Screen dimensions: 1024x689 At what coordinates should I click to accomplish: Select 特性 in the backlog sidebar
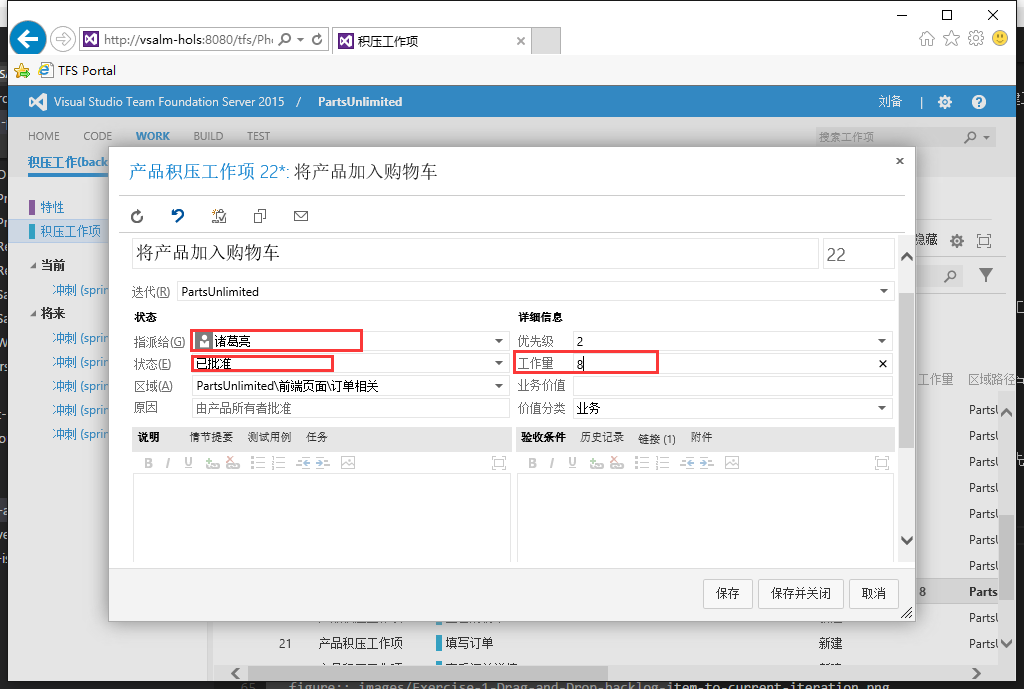tap(52, 208)
